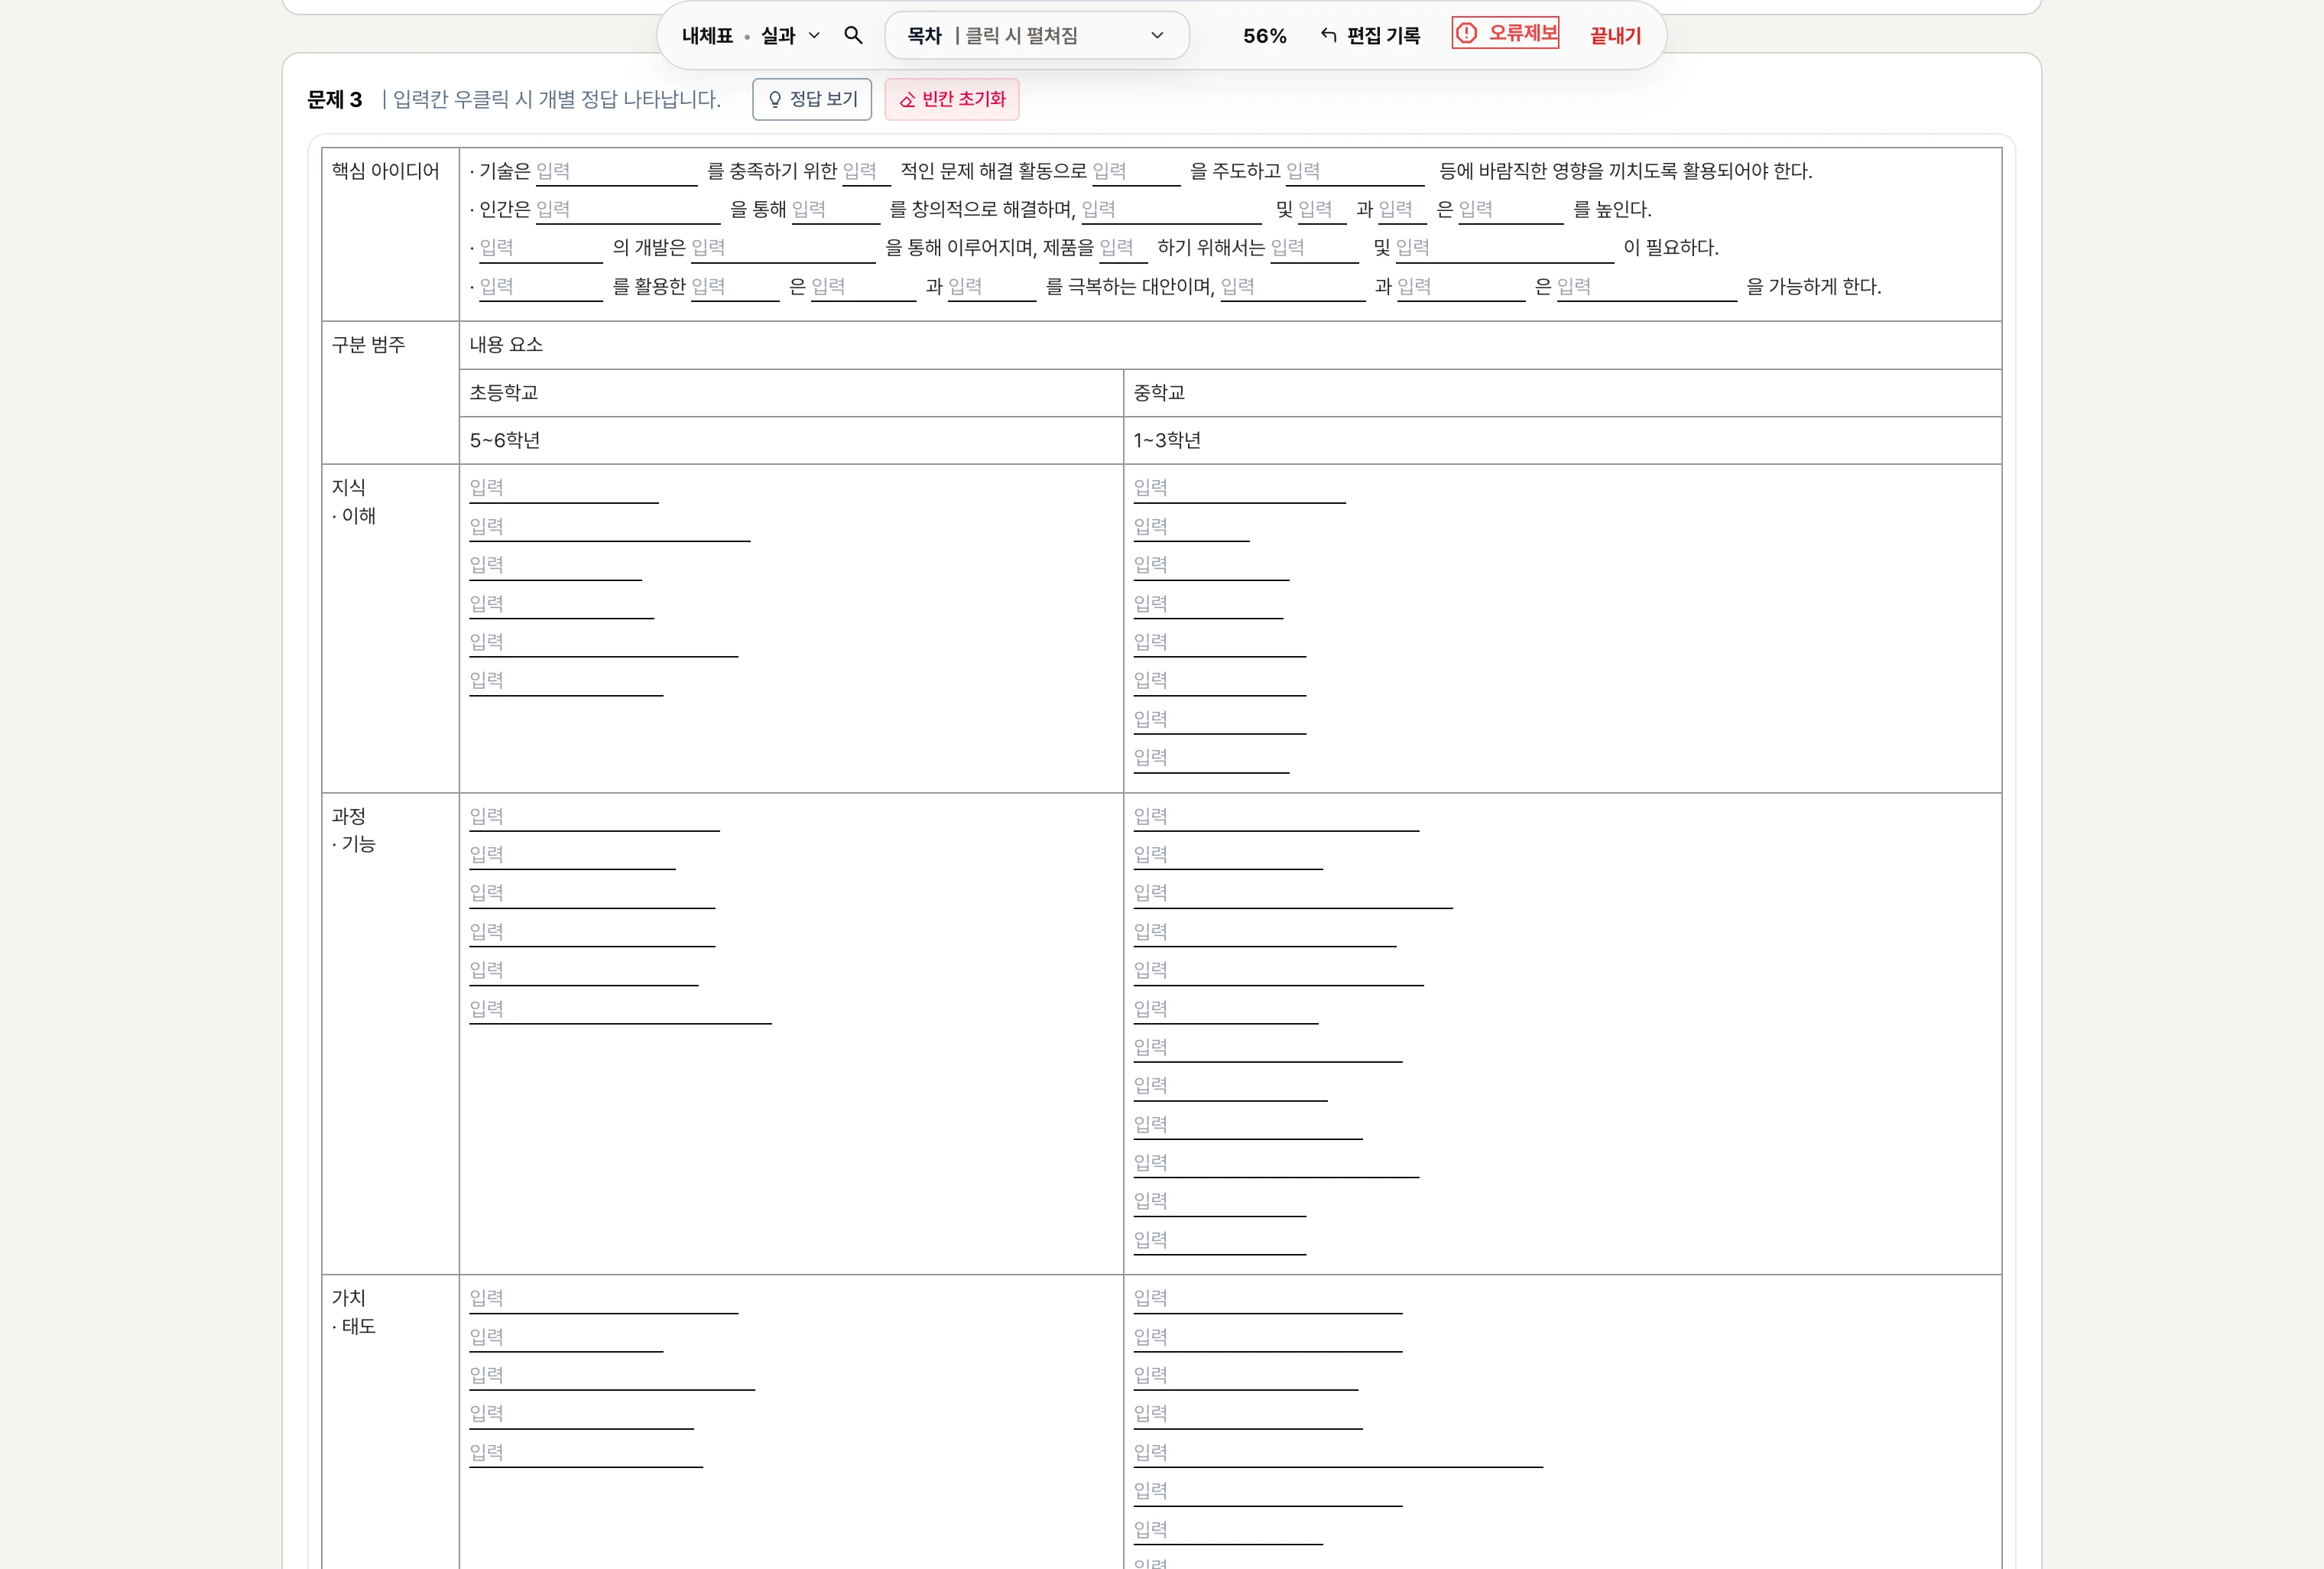The image size is (2324, 1569).
Task: Click the 끝내기 exit link
Action: [x=1615, y=36]
